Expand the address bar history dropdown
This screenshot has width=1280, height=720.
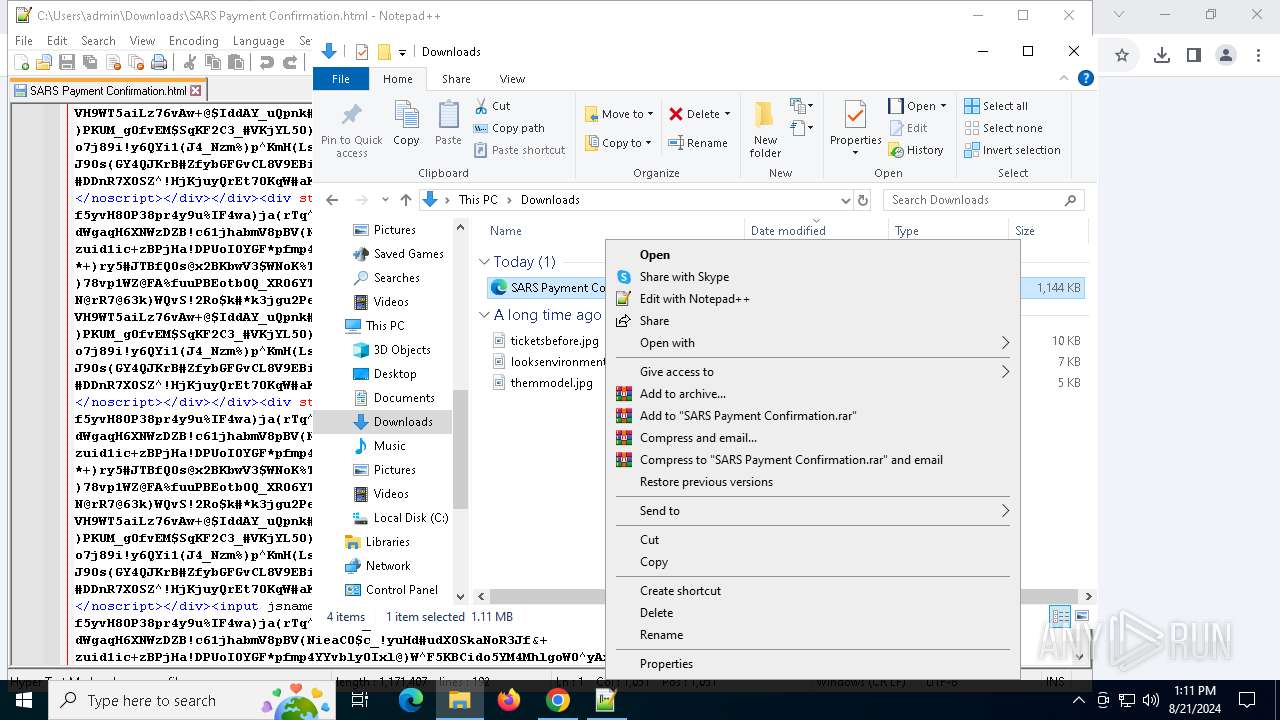[x=845, y=200]
